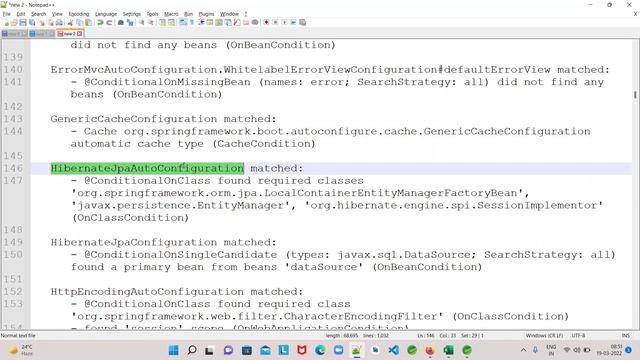This screenshot has width=640, height=360.
Task: Toggle synchronize horizontal scrolling icon
Action: [x=171, y=22]
